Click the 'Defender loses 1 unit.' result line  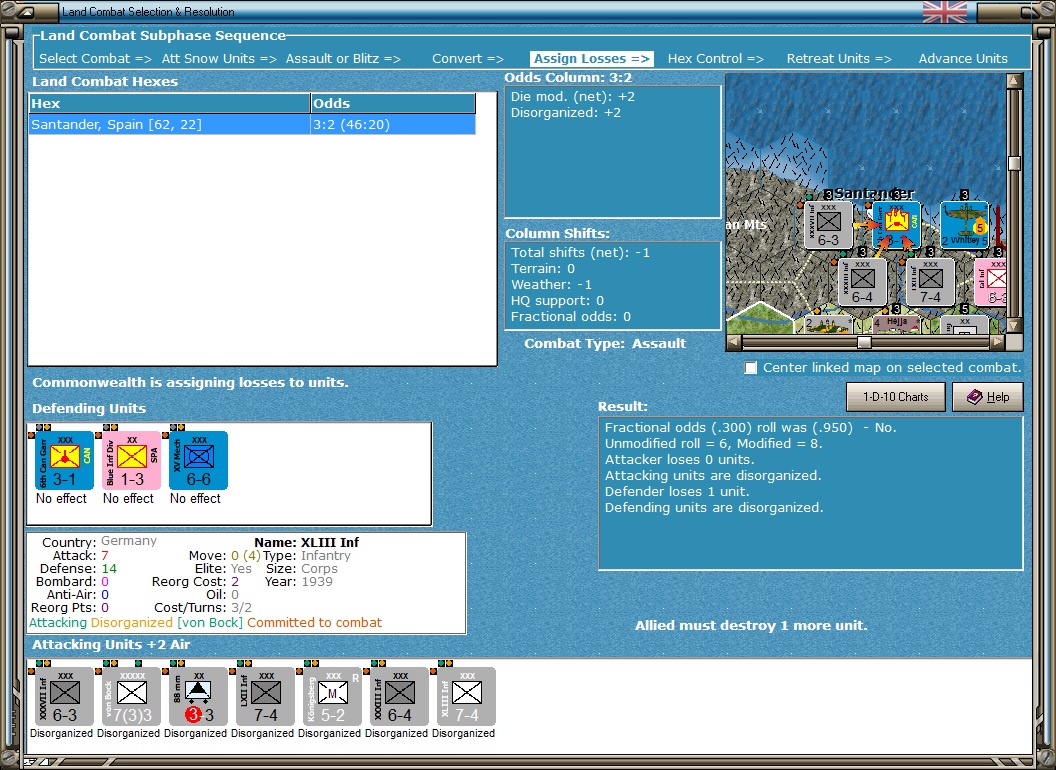(676, 492)
